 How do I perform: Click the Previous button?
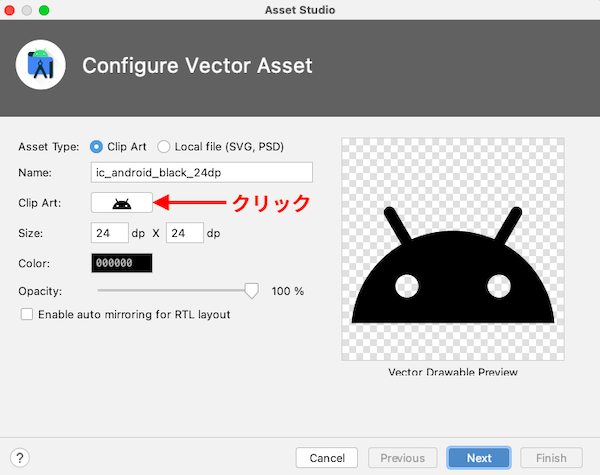pos(403,458)
